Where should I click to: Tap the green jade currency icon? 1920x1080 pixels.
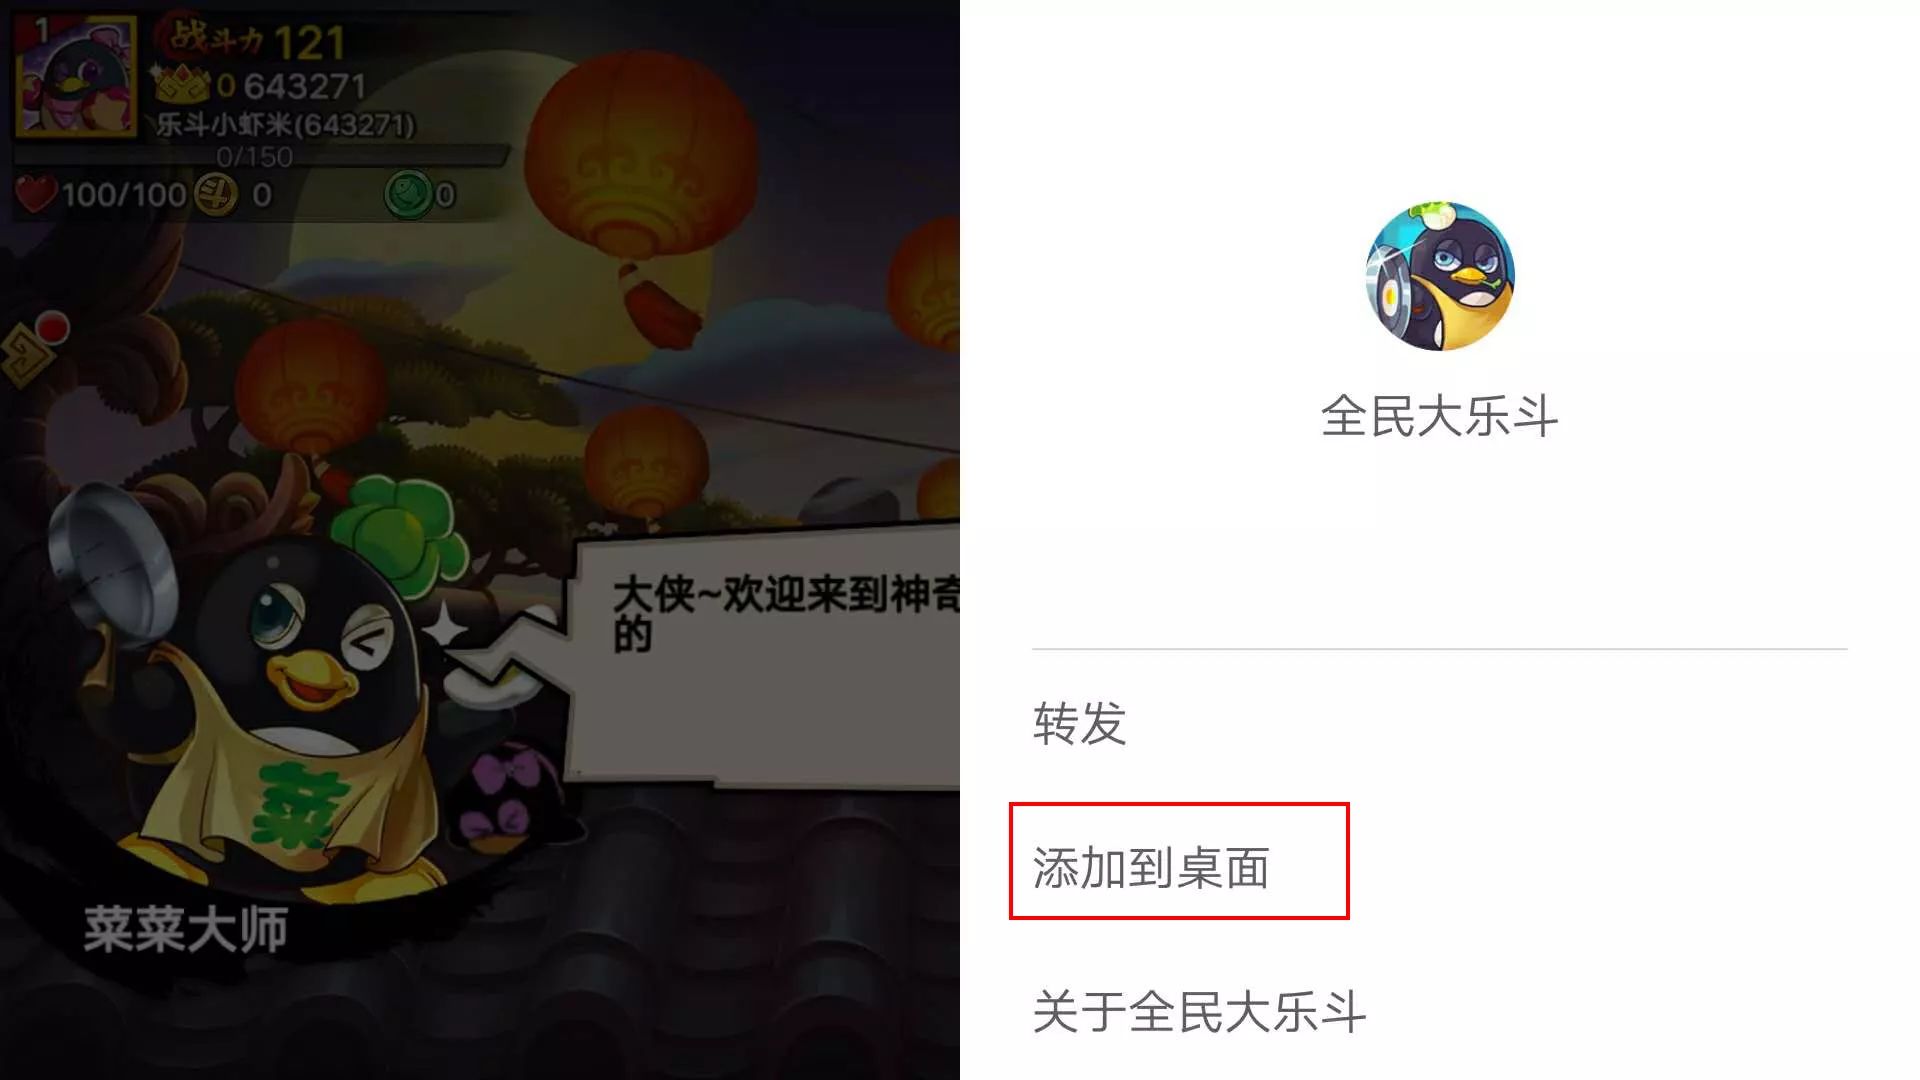[408, 193]
